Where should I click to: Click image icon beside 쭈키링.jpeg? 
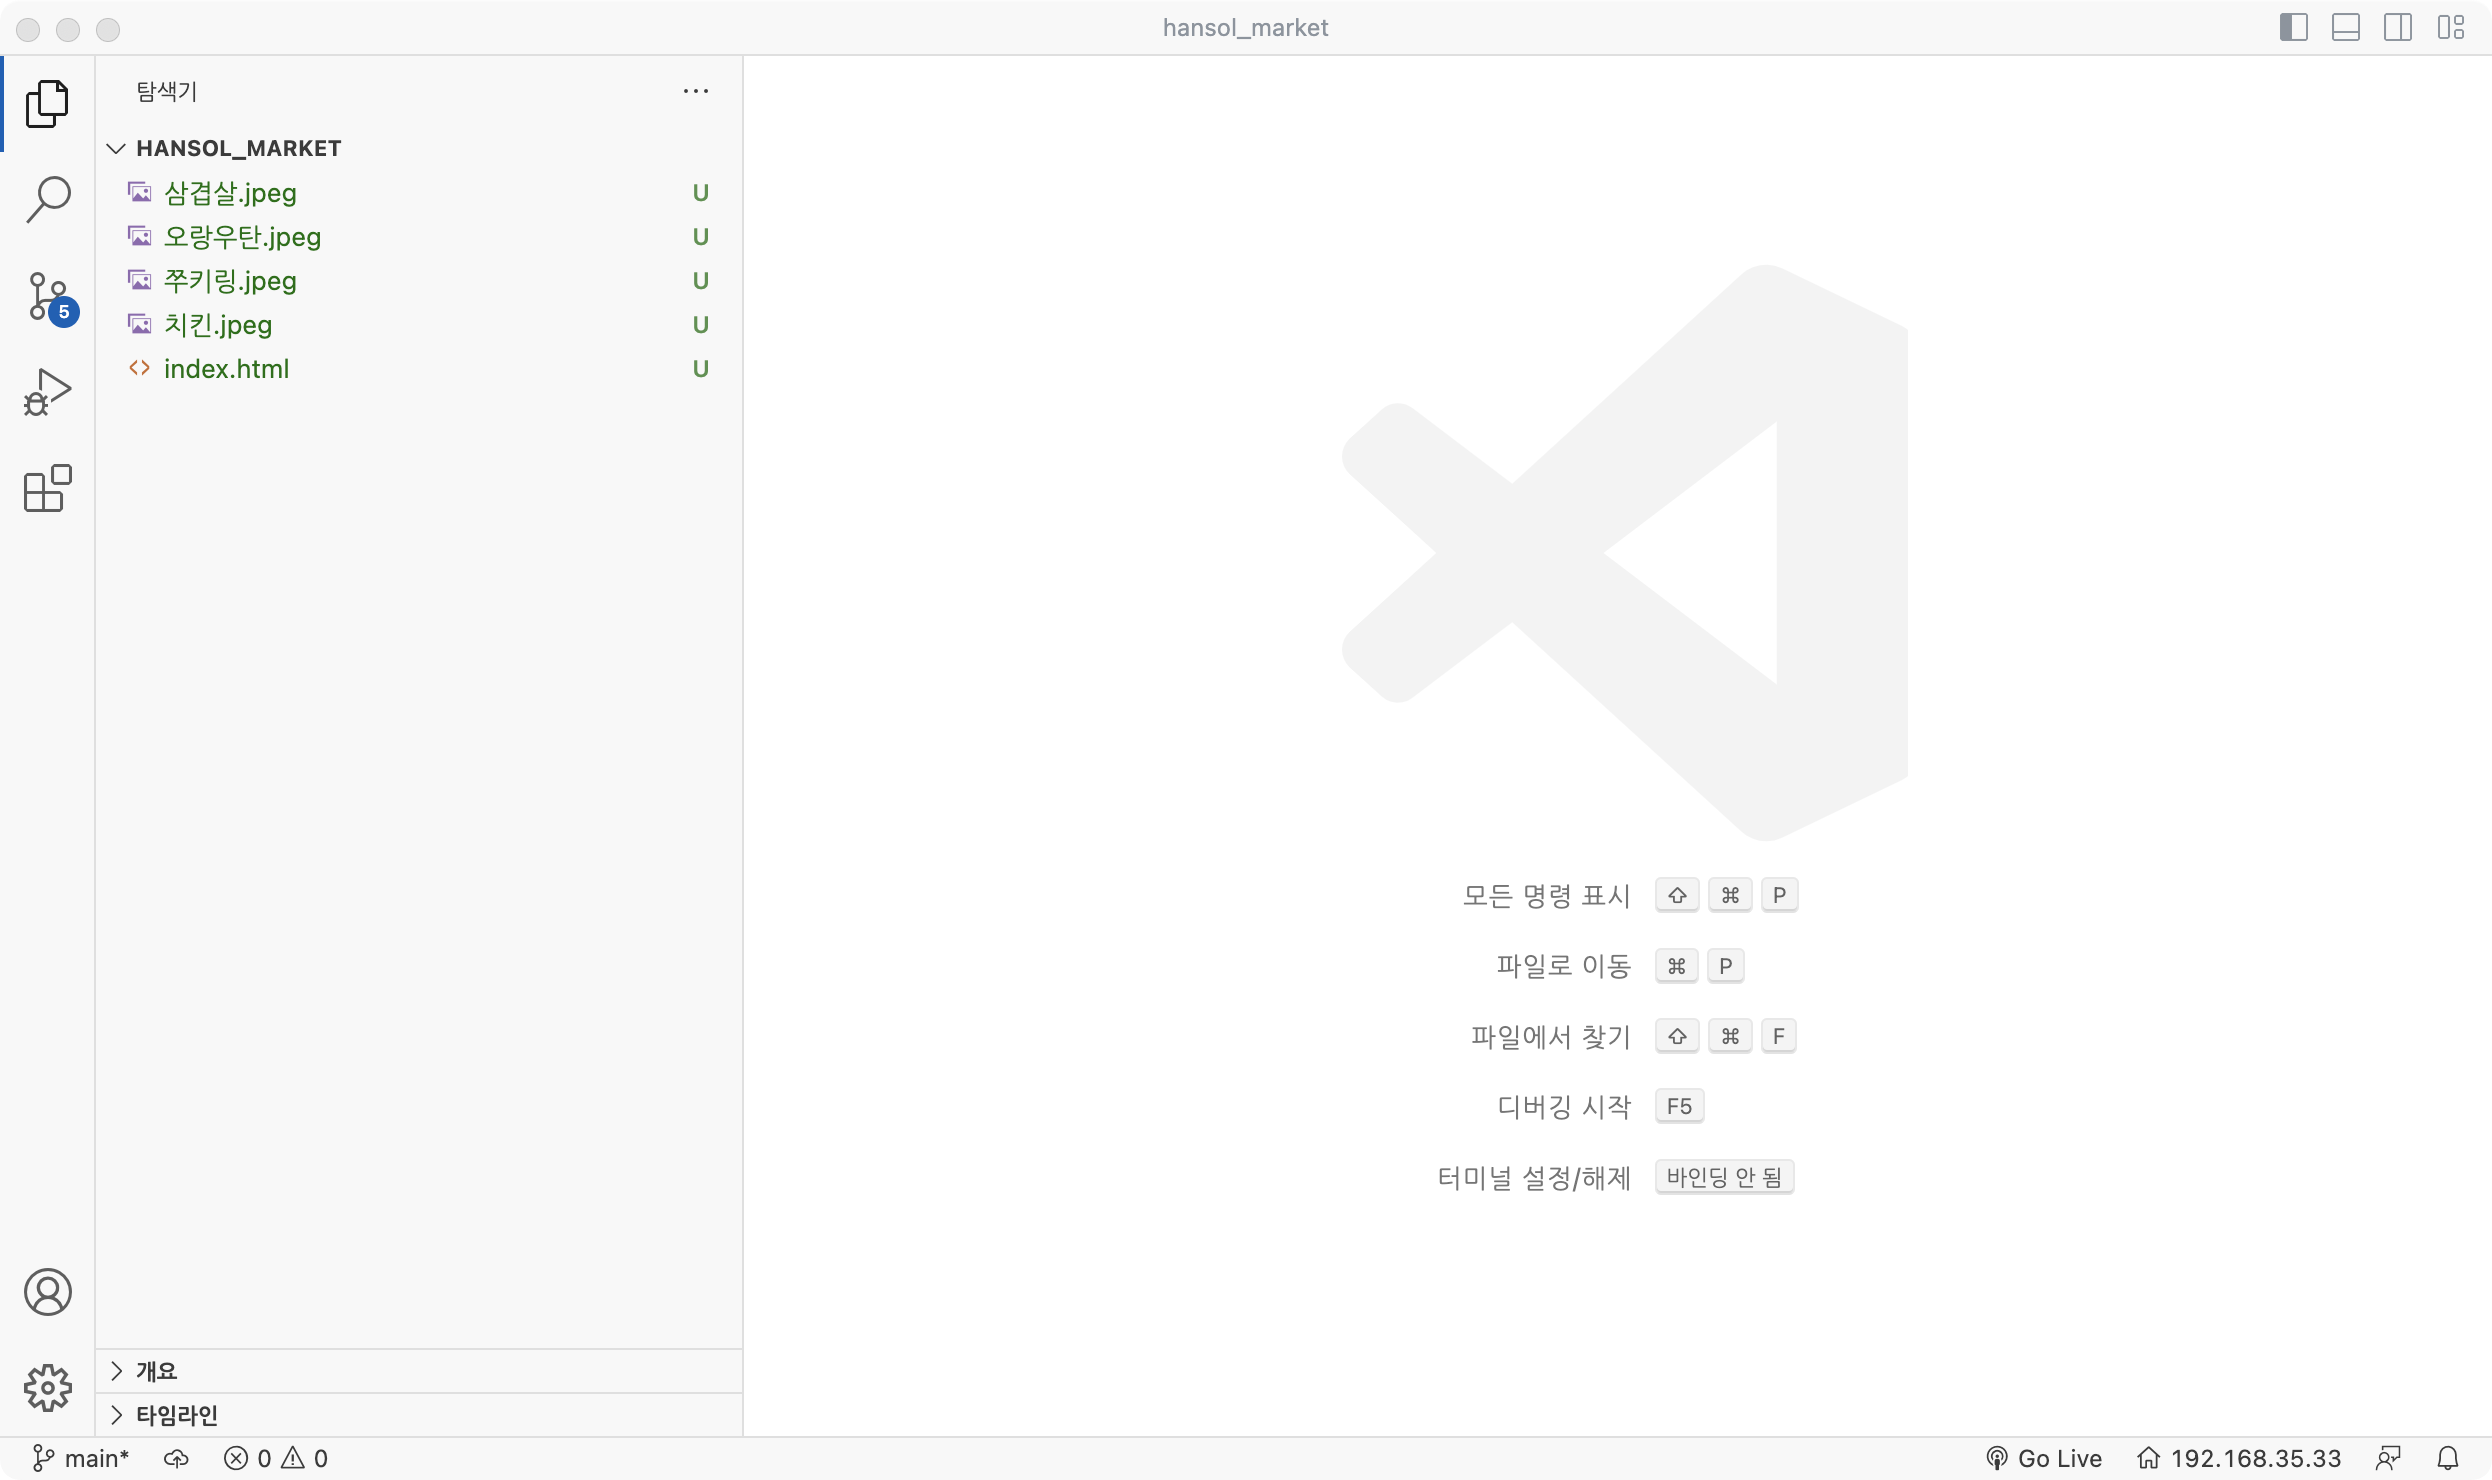(x=140, y=280)
